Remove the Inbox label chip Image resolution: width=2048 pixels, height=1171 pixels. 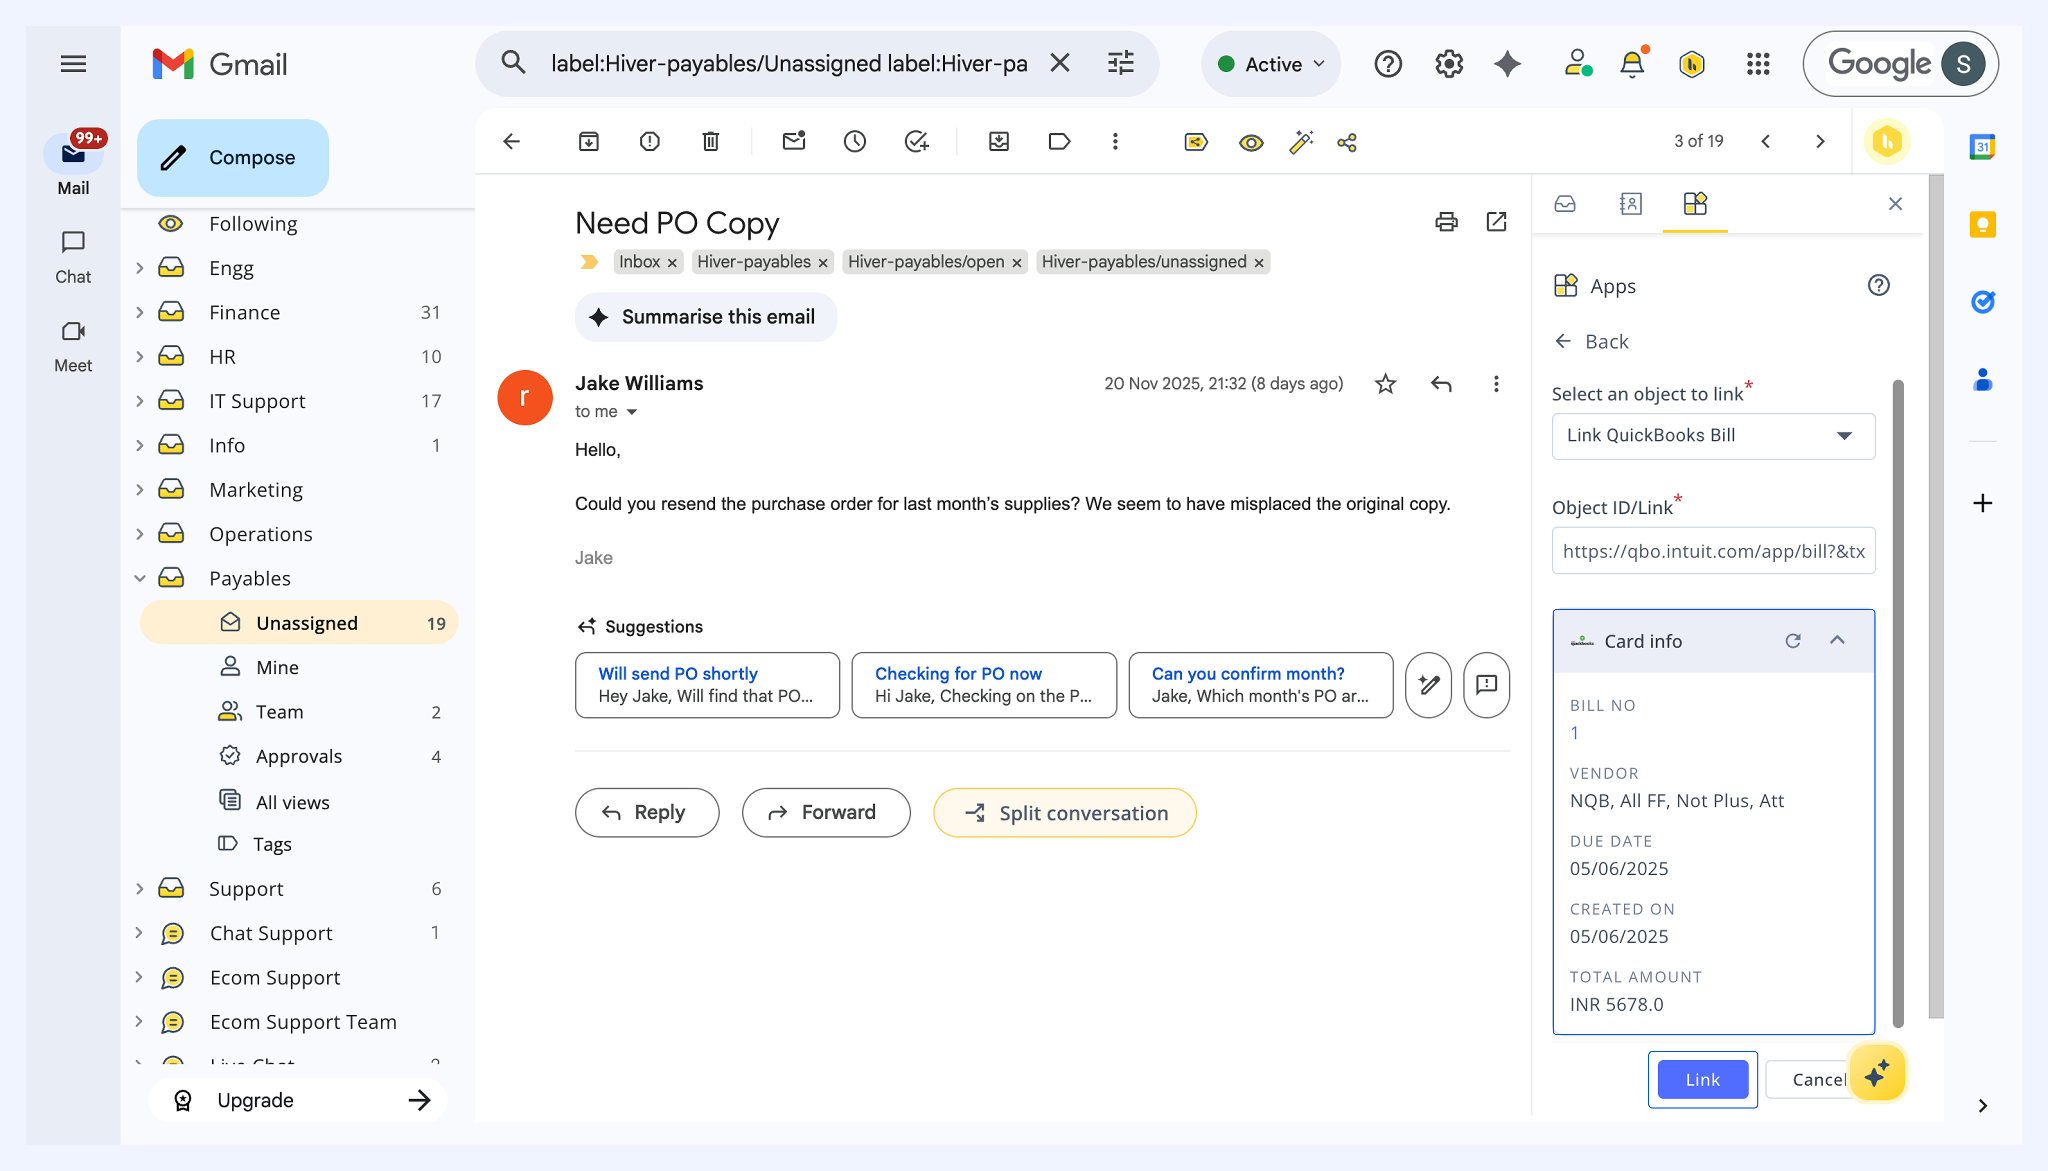[672, 263]
